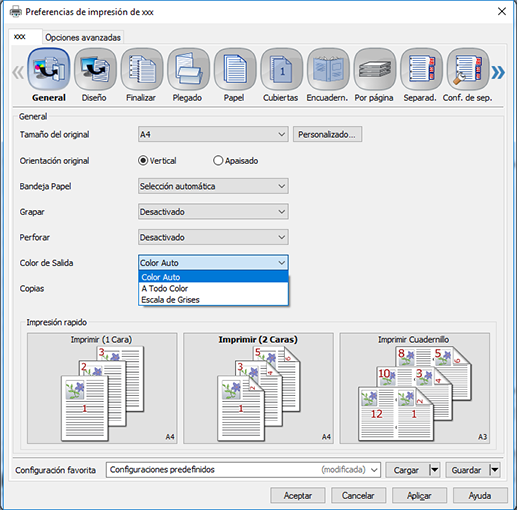The width and height of the screenshot is (517, 510).
Task: Select the Finalizar icon
Action: (142, 69)
